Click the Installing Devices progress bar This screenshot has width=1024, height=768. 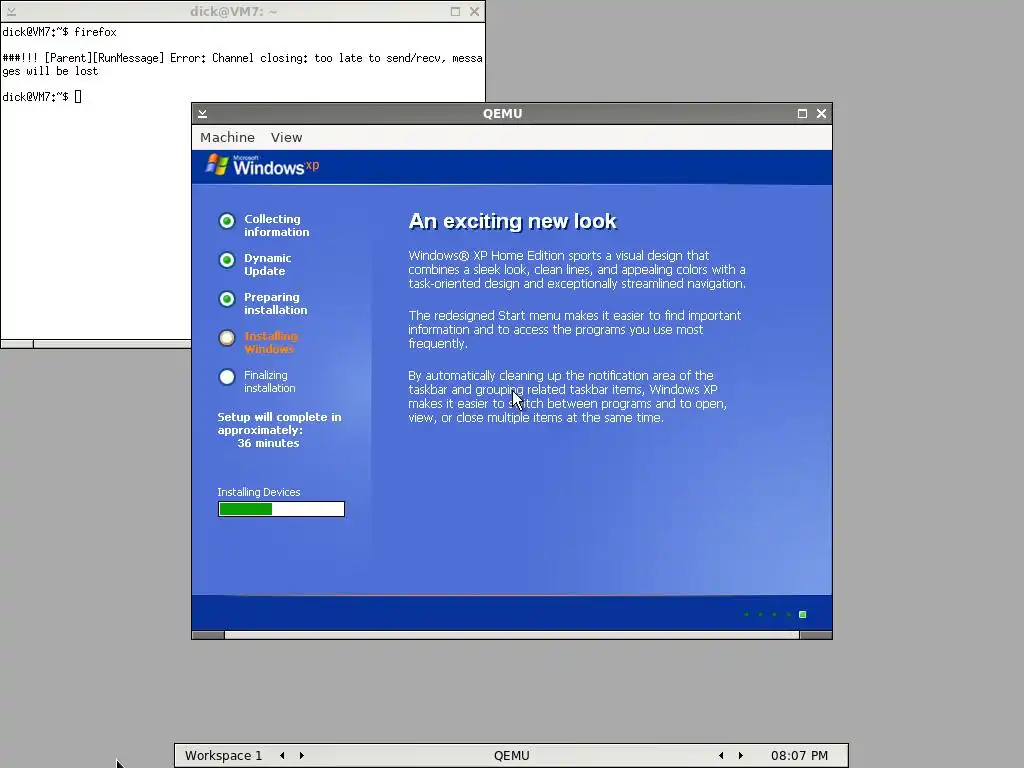click(x=281, y=509)
